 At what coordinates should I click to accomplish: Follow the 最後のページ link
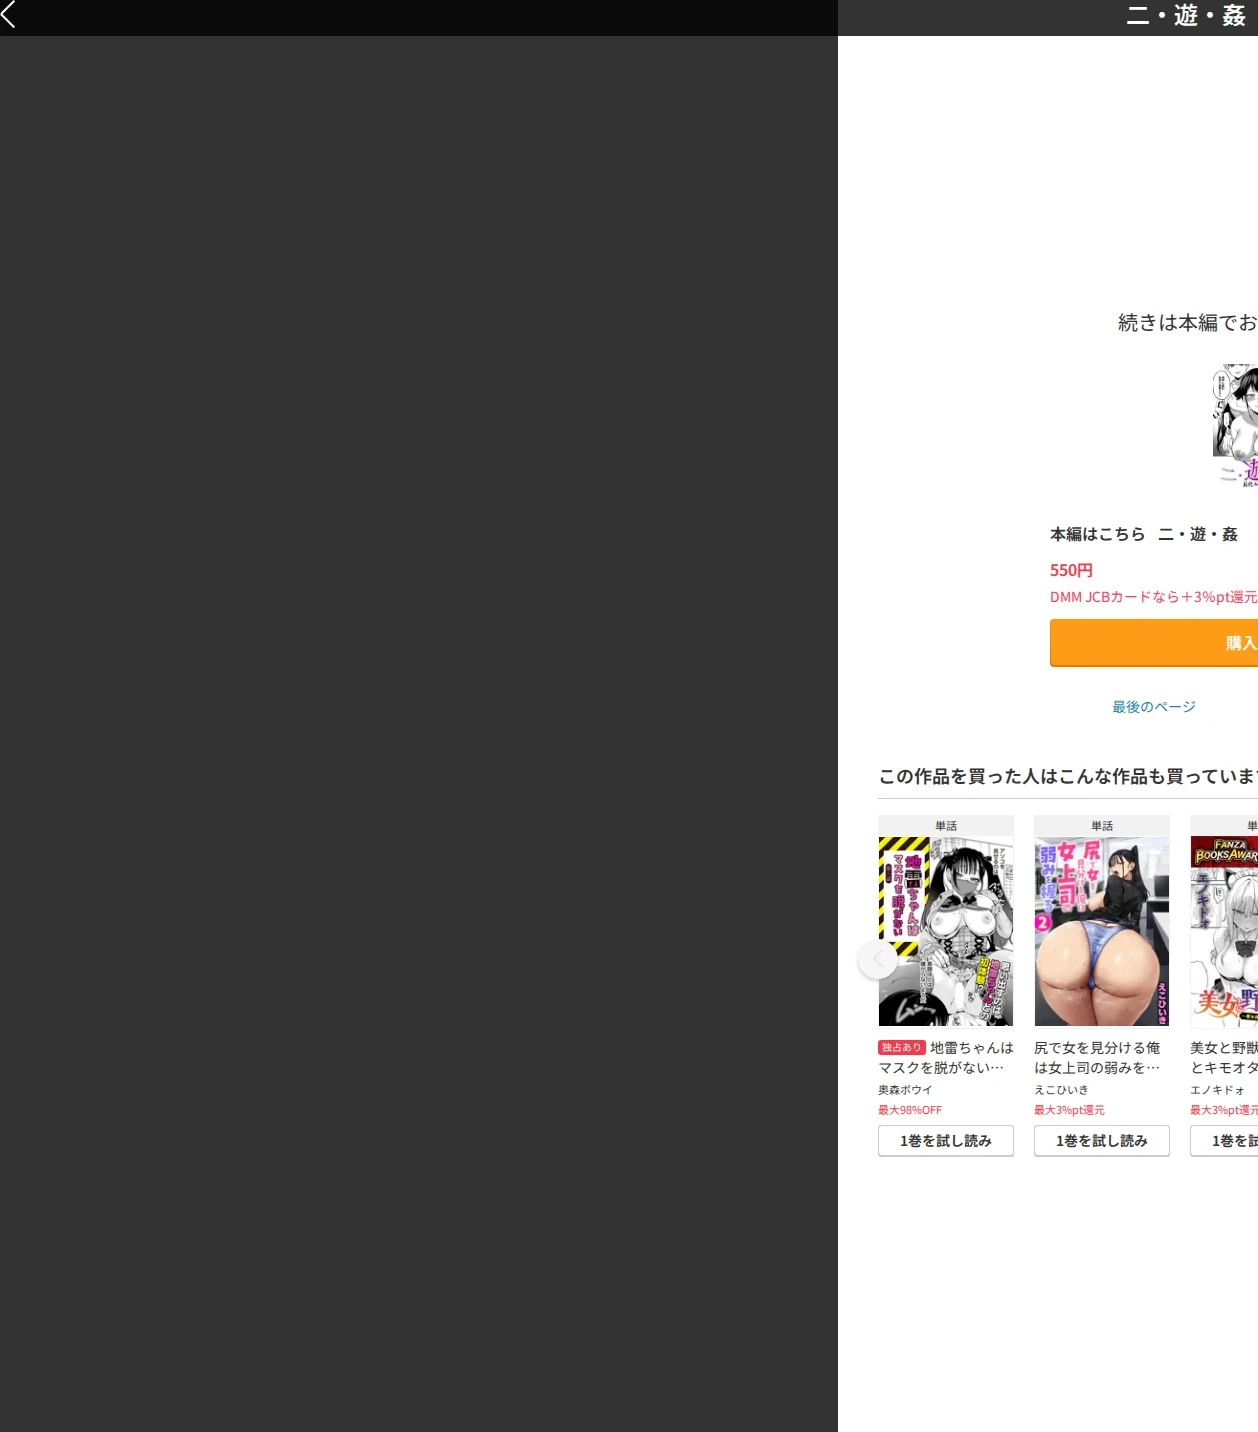point(1154,707)
